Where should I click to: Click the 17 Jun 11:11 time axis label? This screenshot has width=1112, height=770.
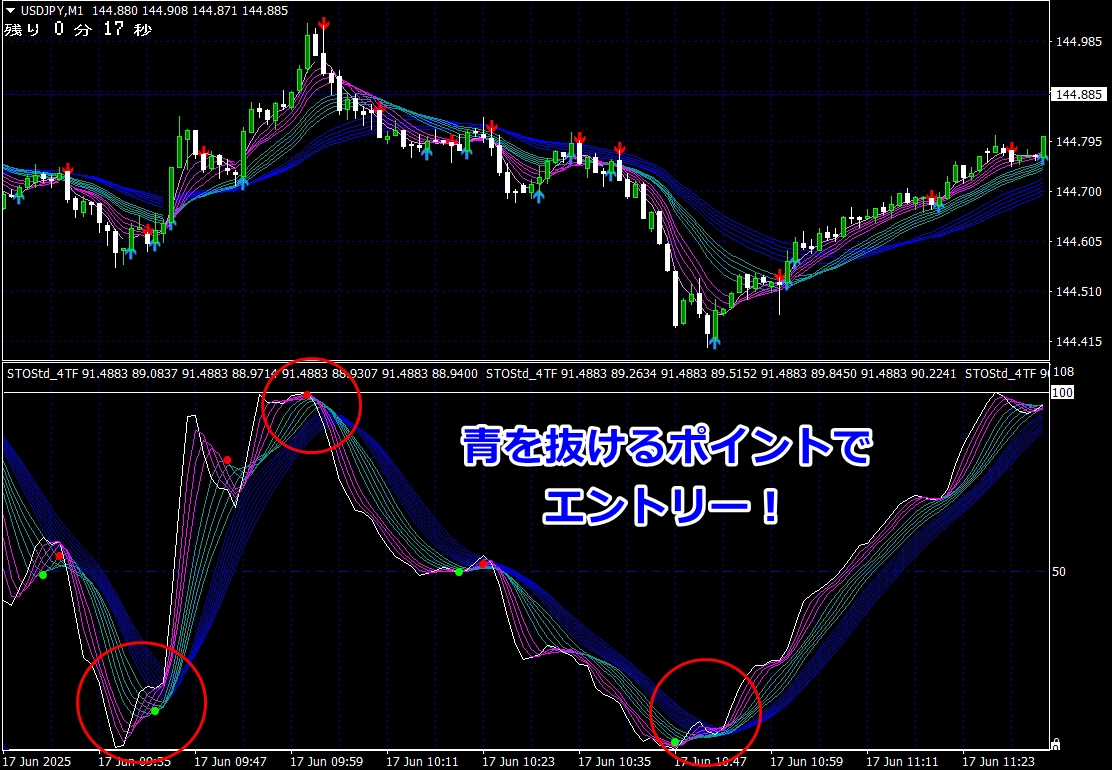[x=903, y=761]
